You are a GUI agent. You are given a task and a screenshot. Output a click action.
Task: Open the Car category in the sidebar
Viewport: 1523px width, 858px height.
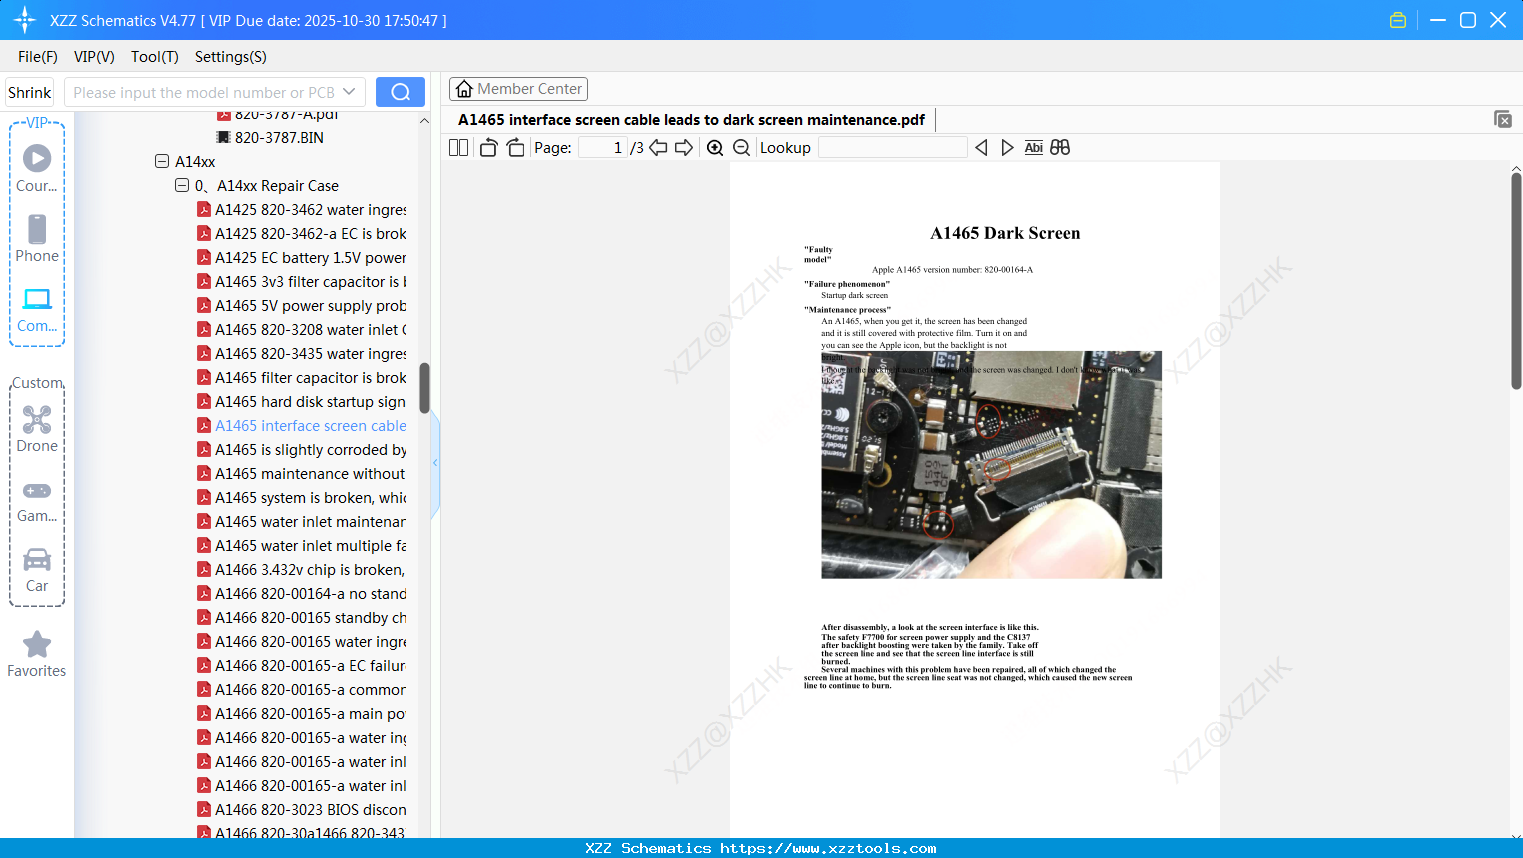click(37, 570)
